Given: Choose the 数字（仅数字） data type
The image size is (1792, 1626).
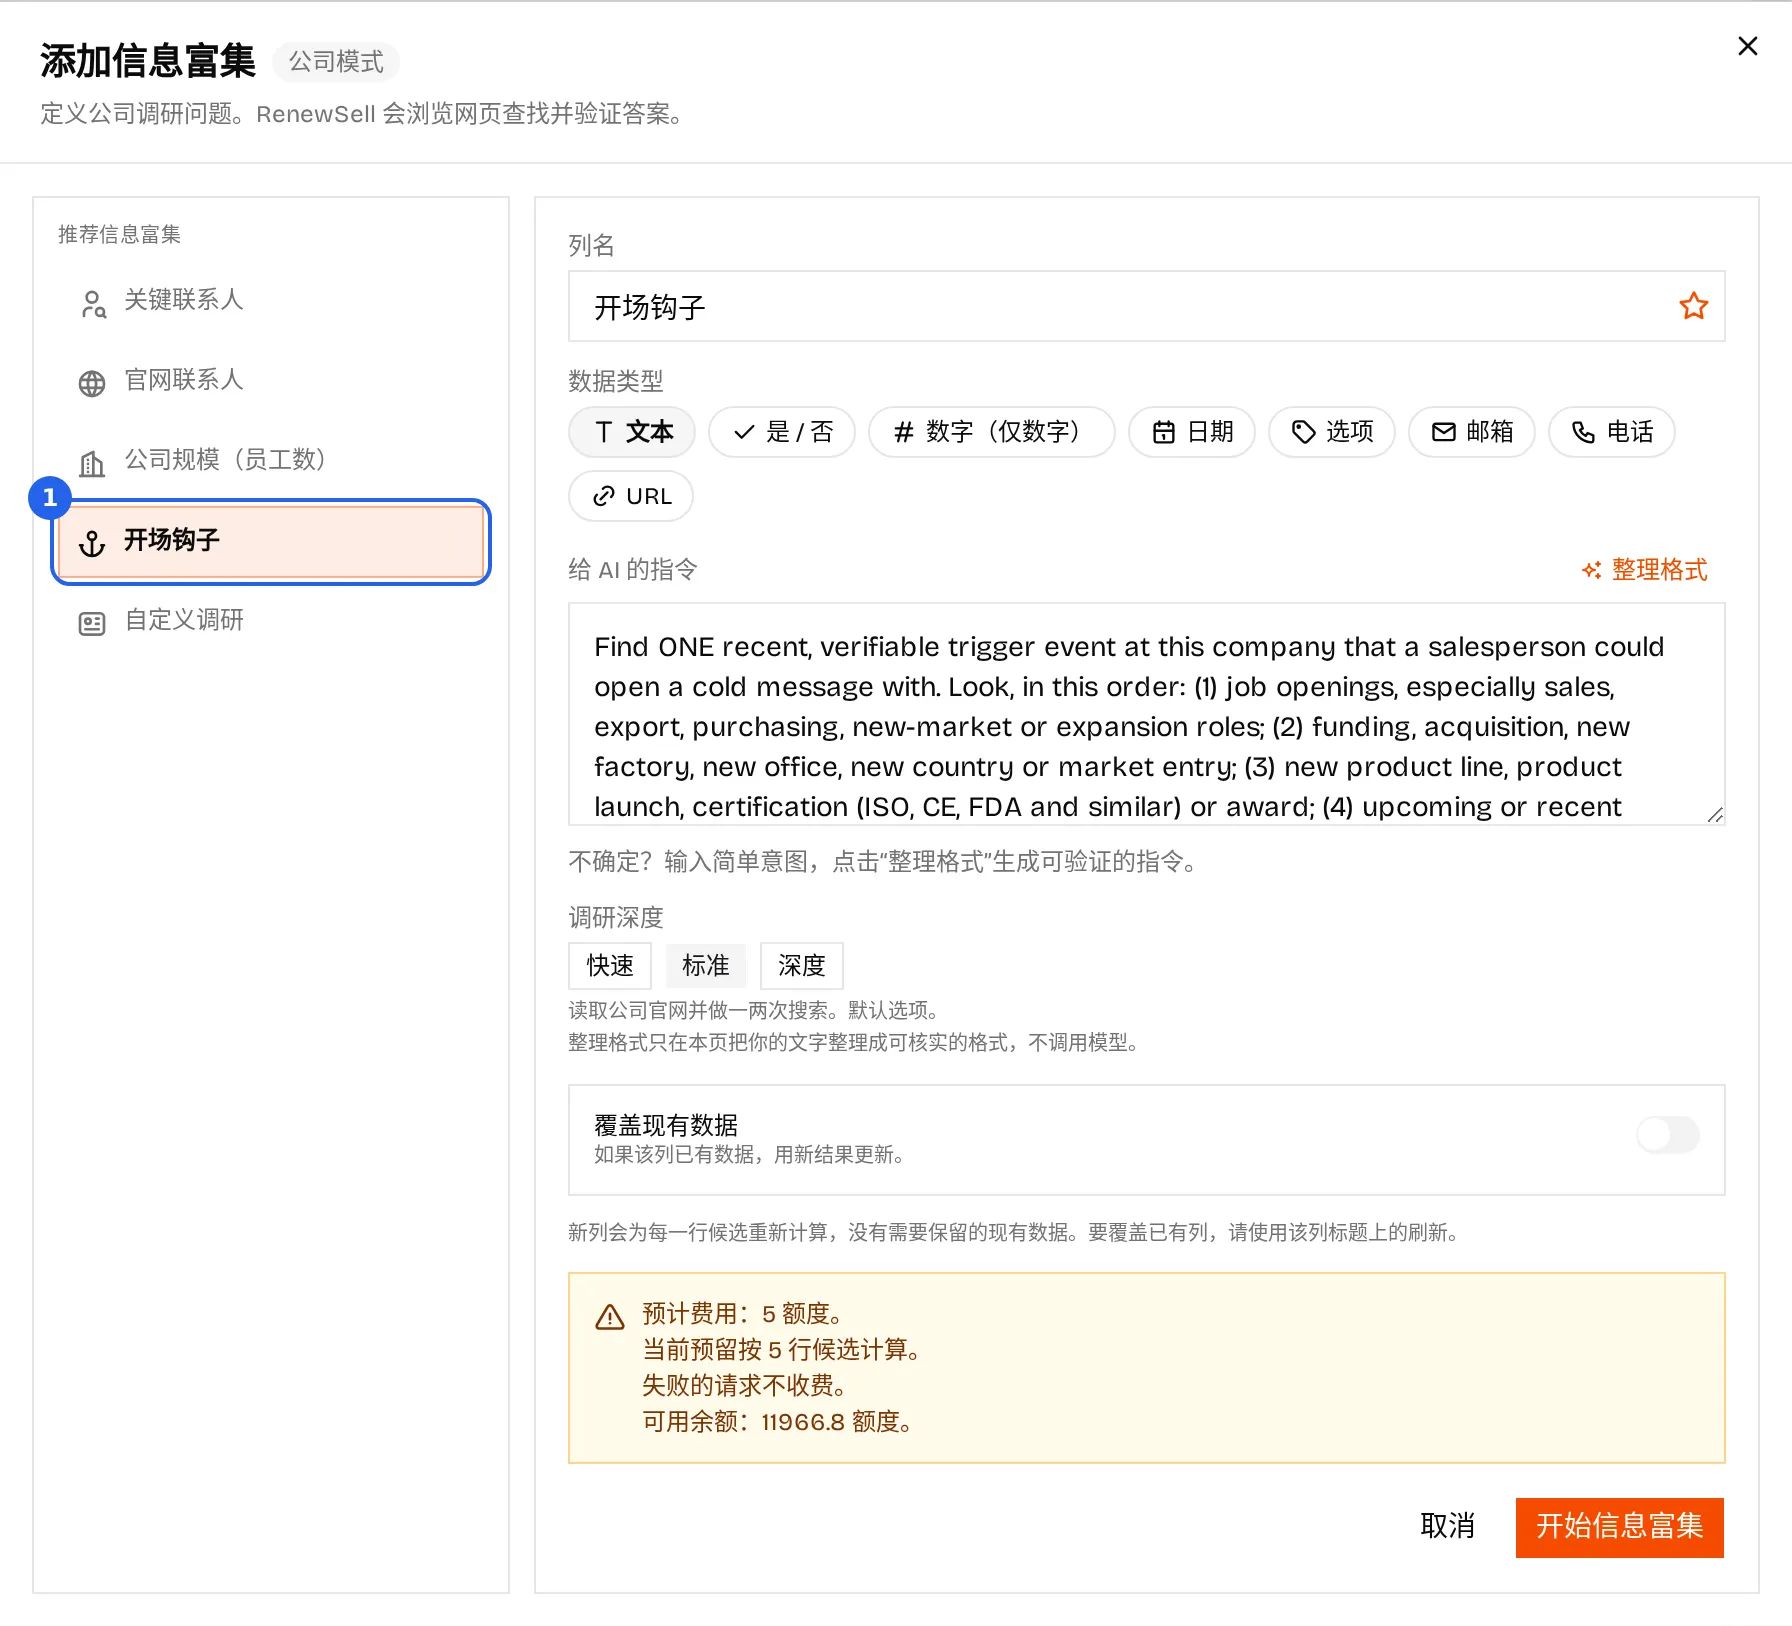Looking at the screenshot, I should [x=991, y=432].
